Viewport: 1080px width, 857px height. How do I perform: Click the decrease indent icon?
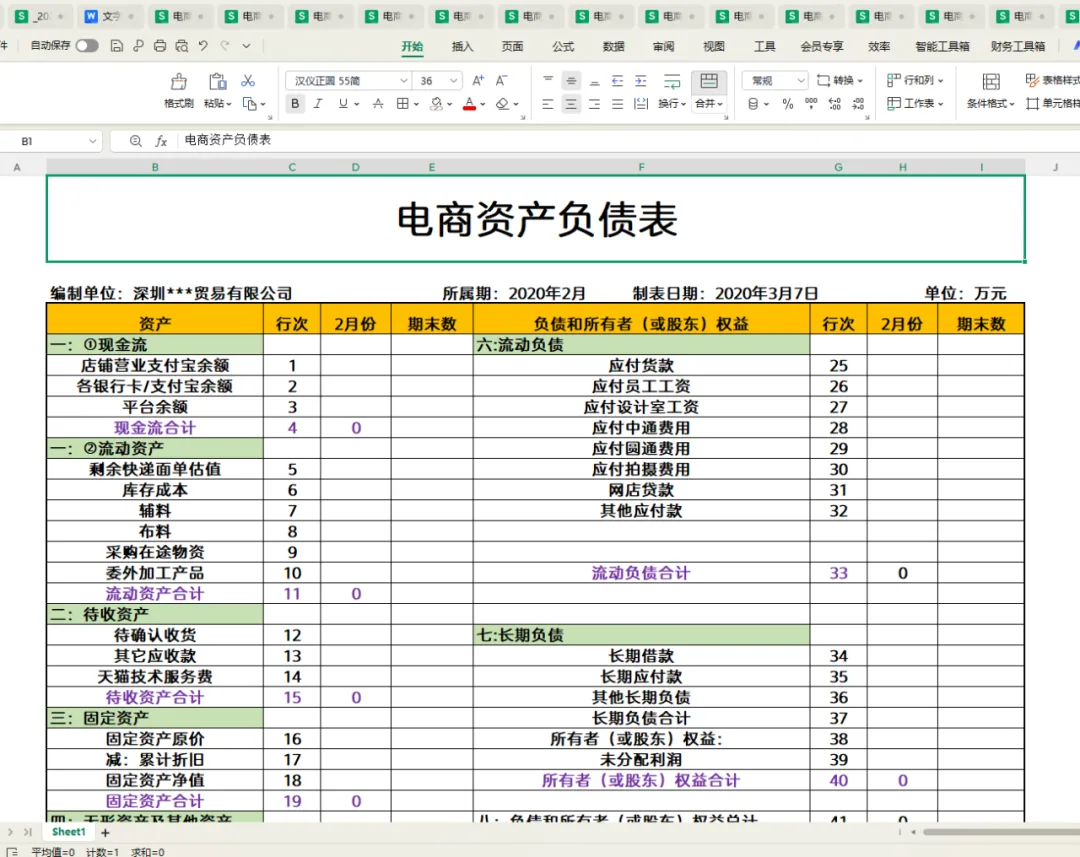(x=618, y=81)
